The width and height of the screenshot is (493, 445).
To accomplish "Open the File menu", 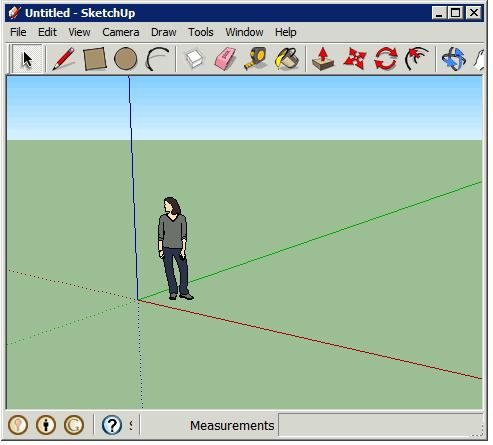I will pos(18,32).
